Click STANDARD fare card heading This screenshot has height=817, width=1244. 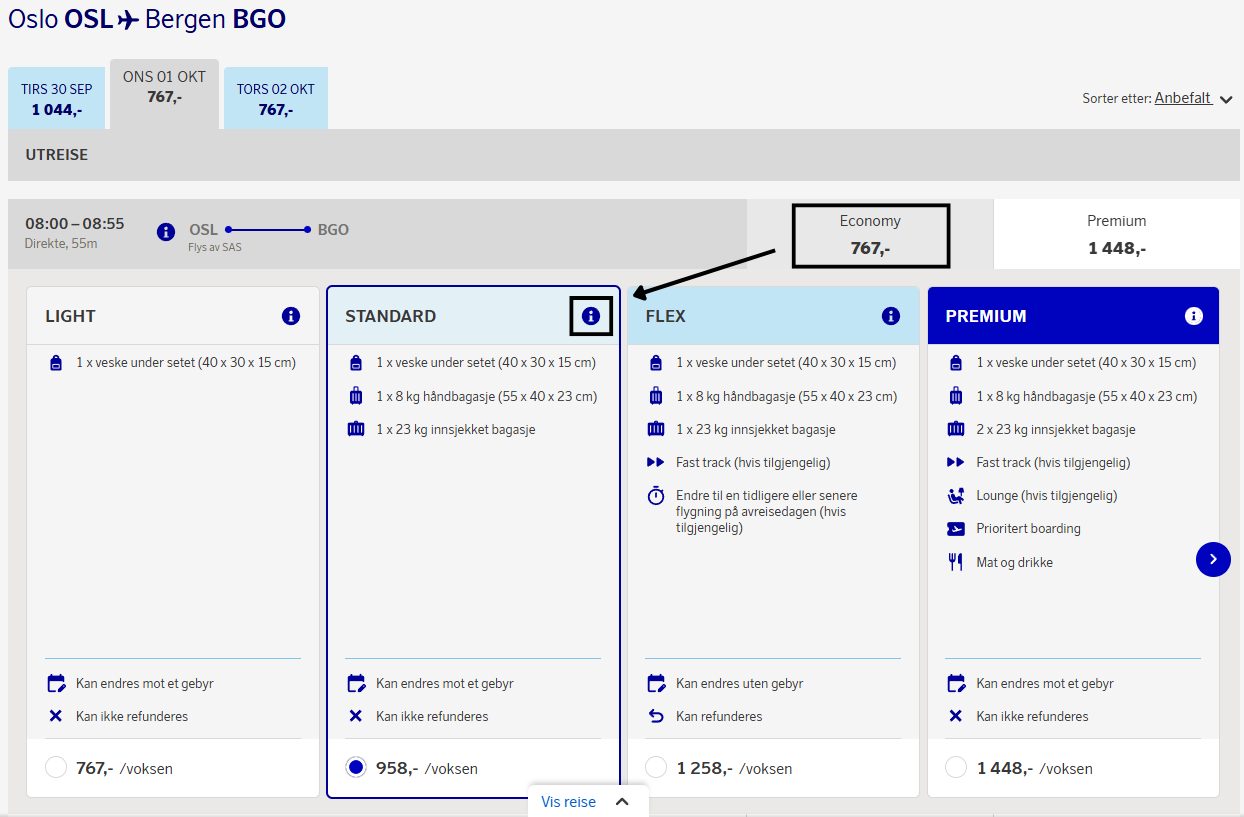(390, 316)
